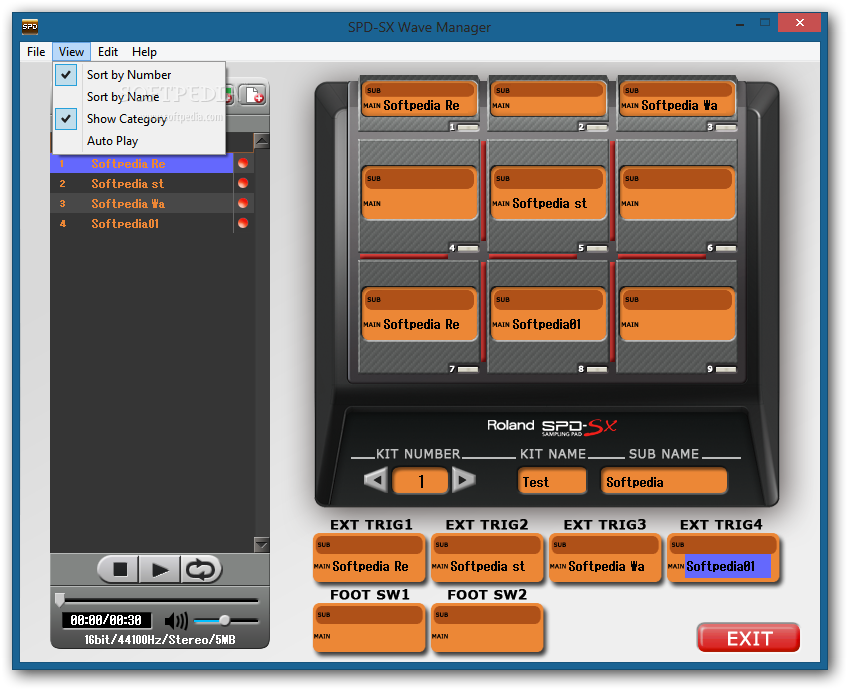Click red dot beside Softpedia st
This screenshot has width=848, height=690.
(243, 183)
